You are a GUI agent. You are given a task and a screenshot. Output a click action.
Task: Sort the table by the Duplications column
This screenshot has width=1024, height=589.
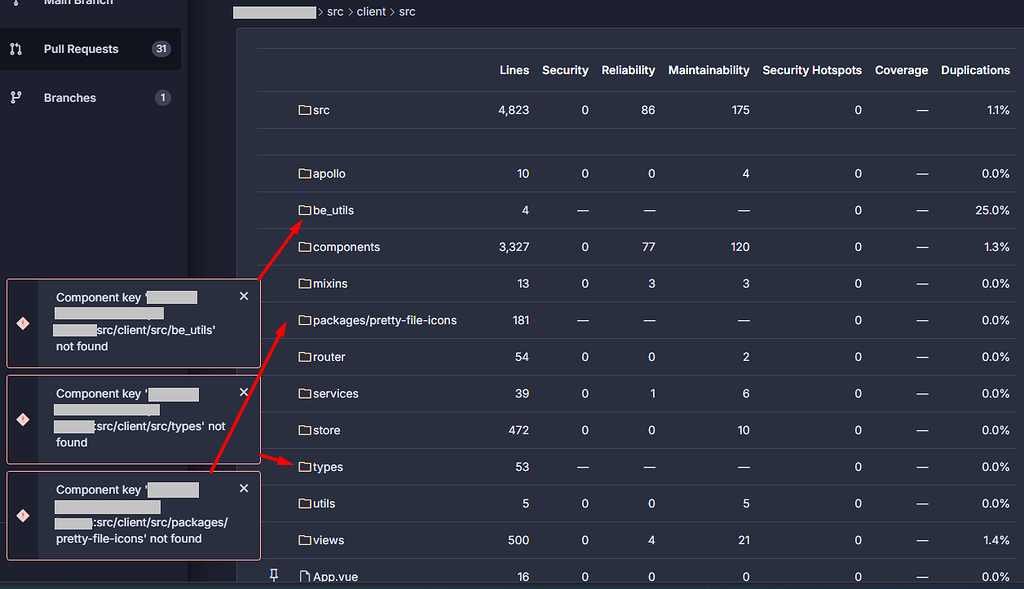pos(975,70)
